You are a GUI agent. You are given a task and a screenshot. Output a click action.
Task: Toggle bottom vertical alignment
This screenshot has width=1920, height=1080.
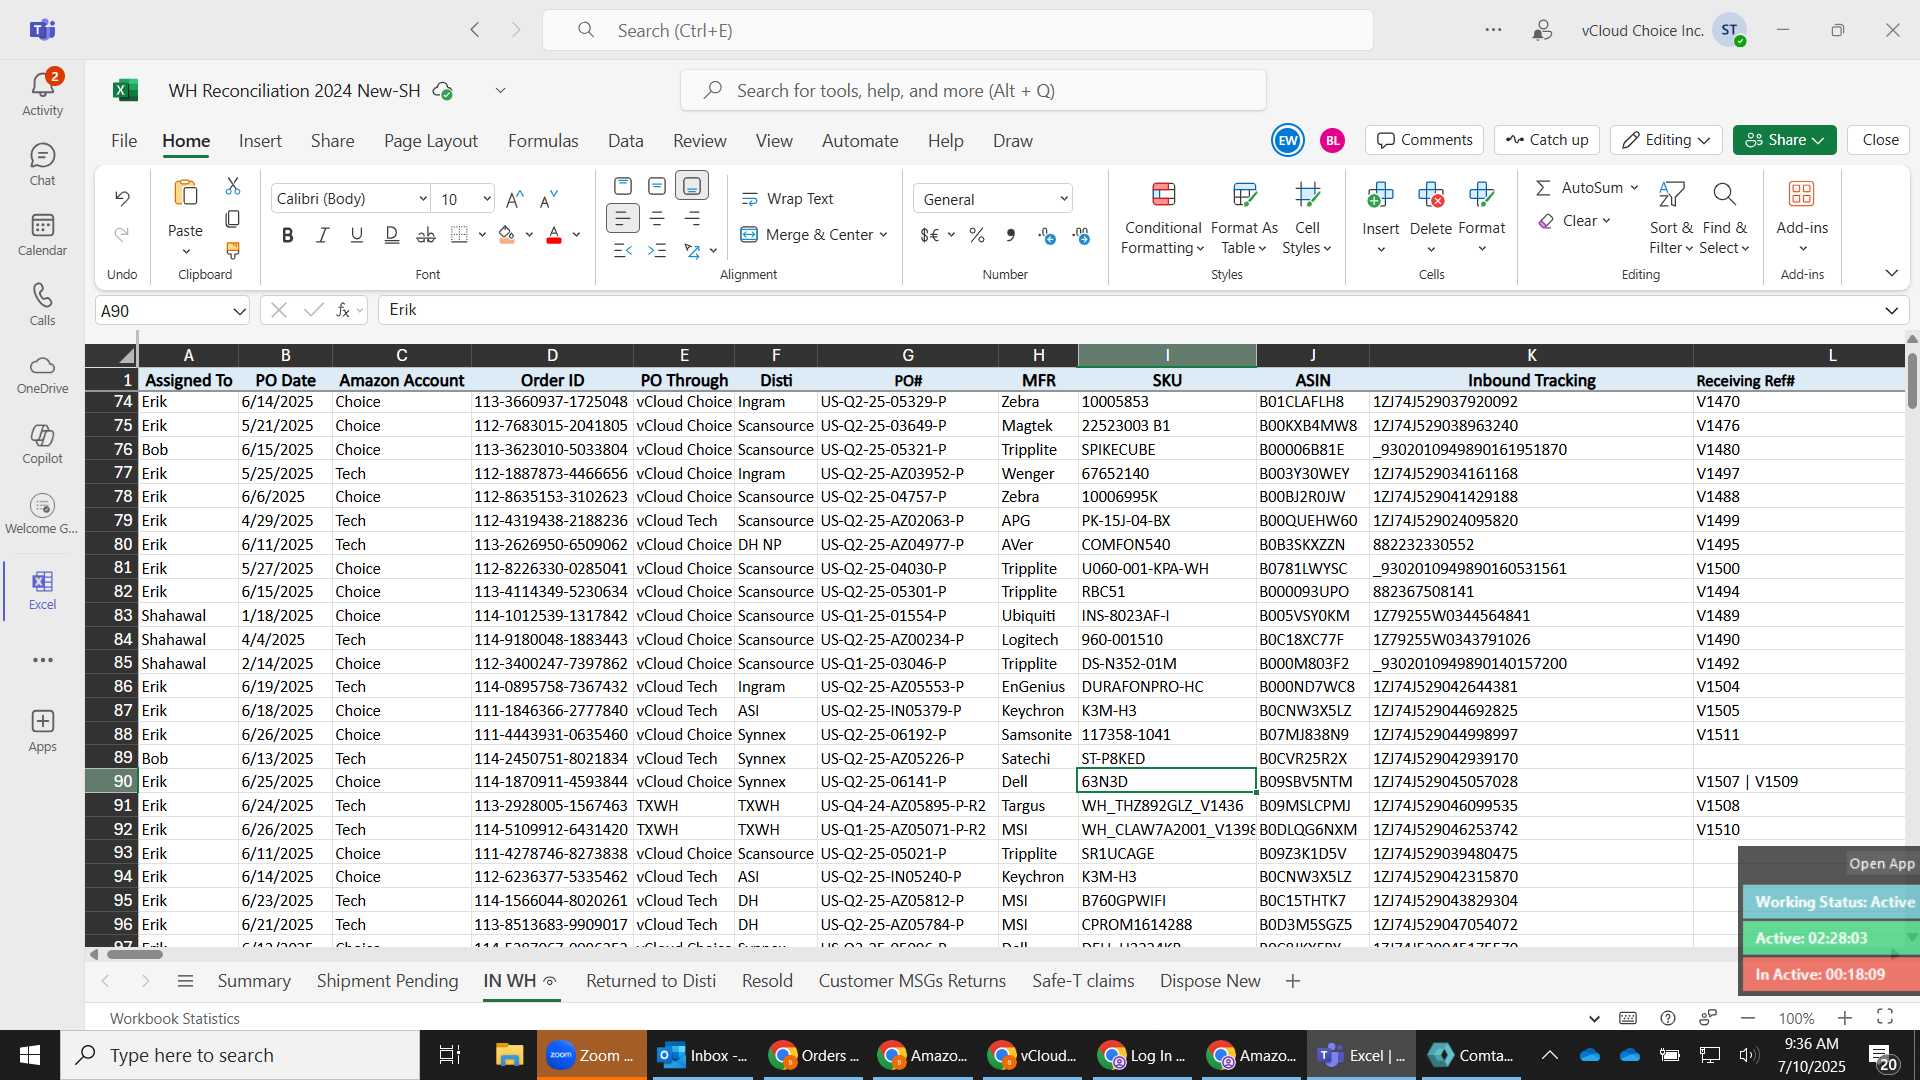(692, 186)
